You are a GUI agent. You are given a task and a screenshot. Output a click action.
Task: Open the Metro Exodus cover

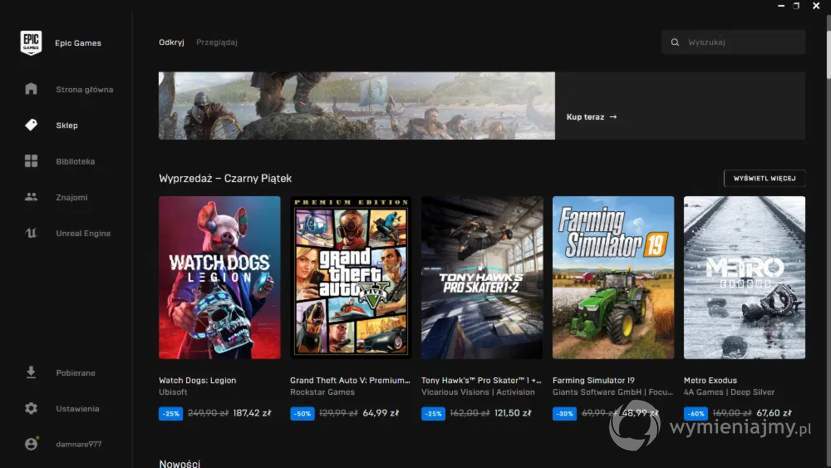click(744, 277)
